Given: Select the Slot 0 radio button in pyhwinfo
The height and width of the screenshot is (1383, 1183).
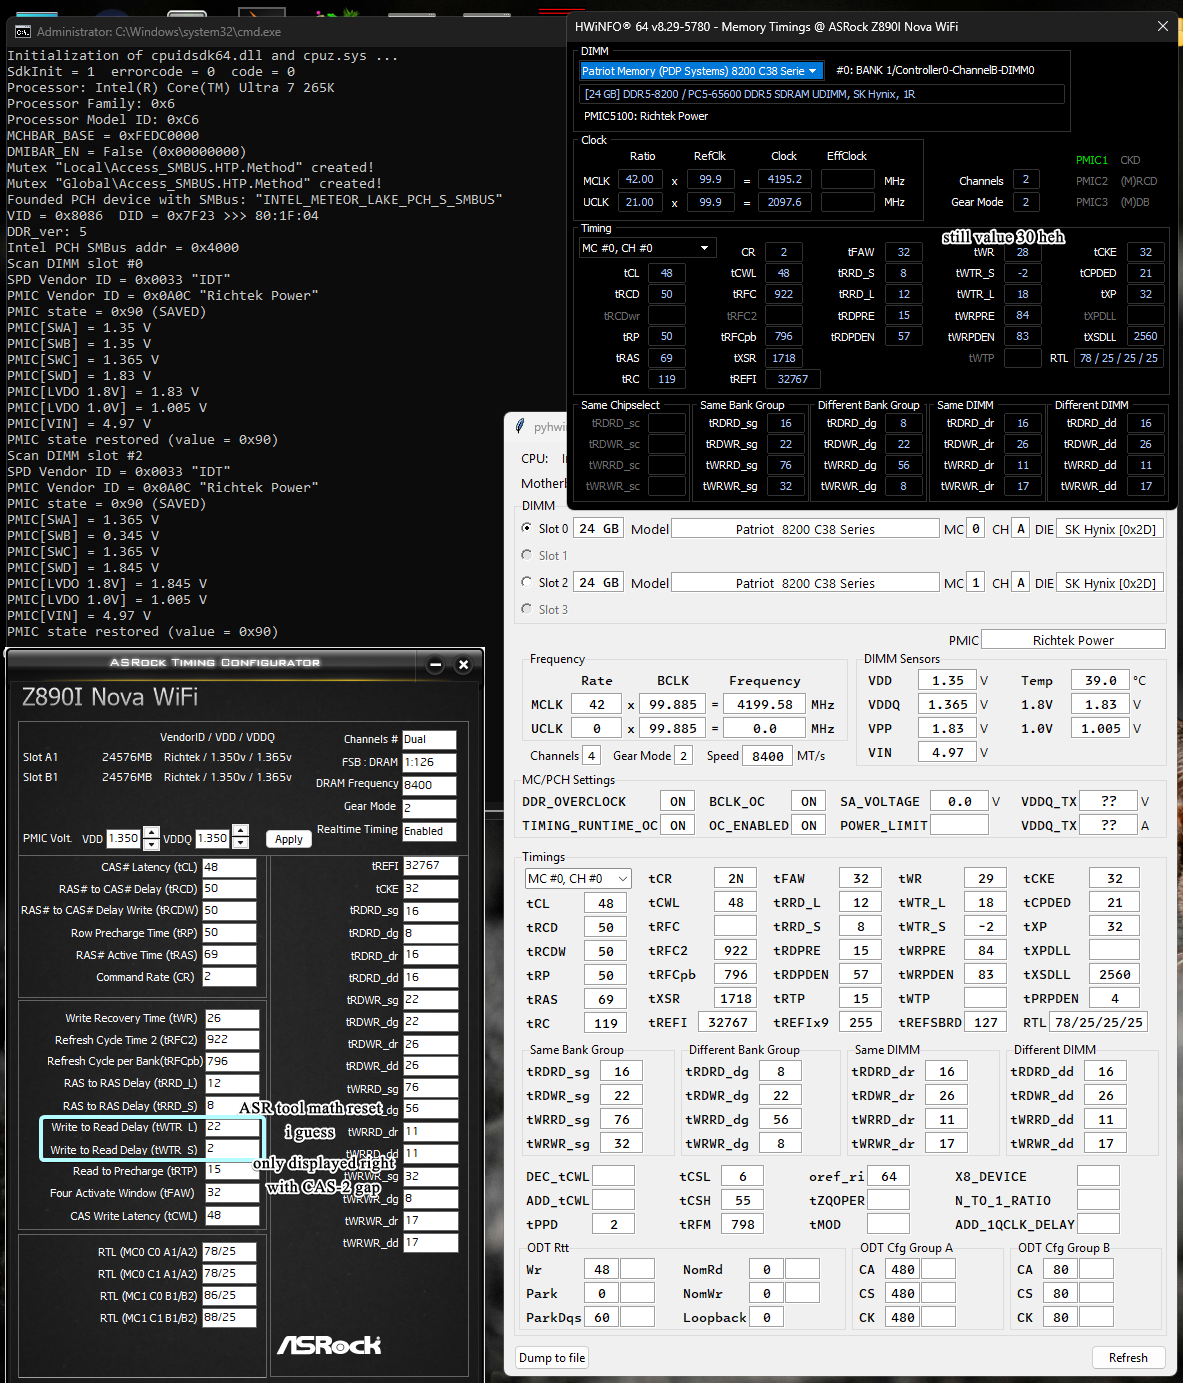Looking at the screenshot, I should click(527, 528).
